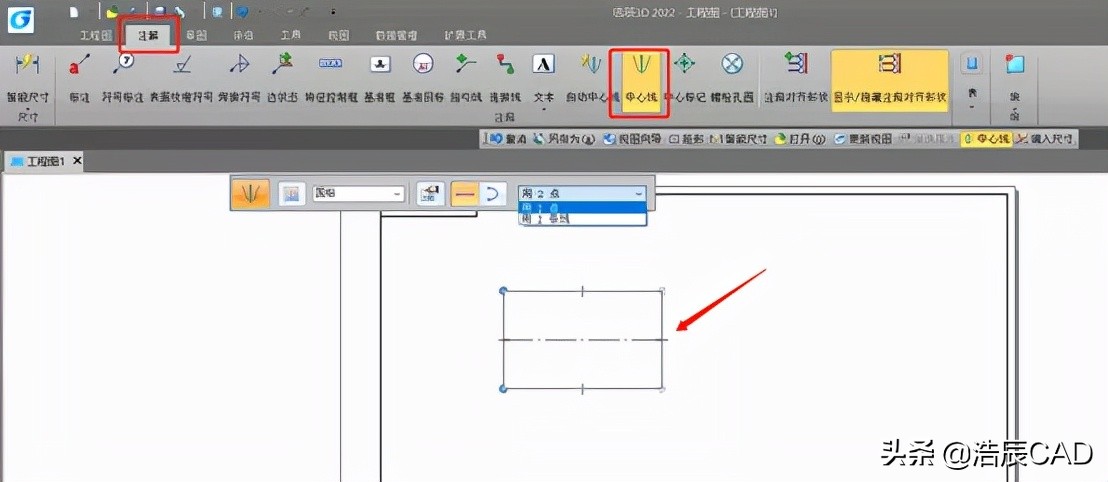Select the Smart Dimension tool in the ribbon
Viewport: 1108px width, 482px height.
[26, 79]
